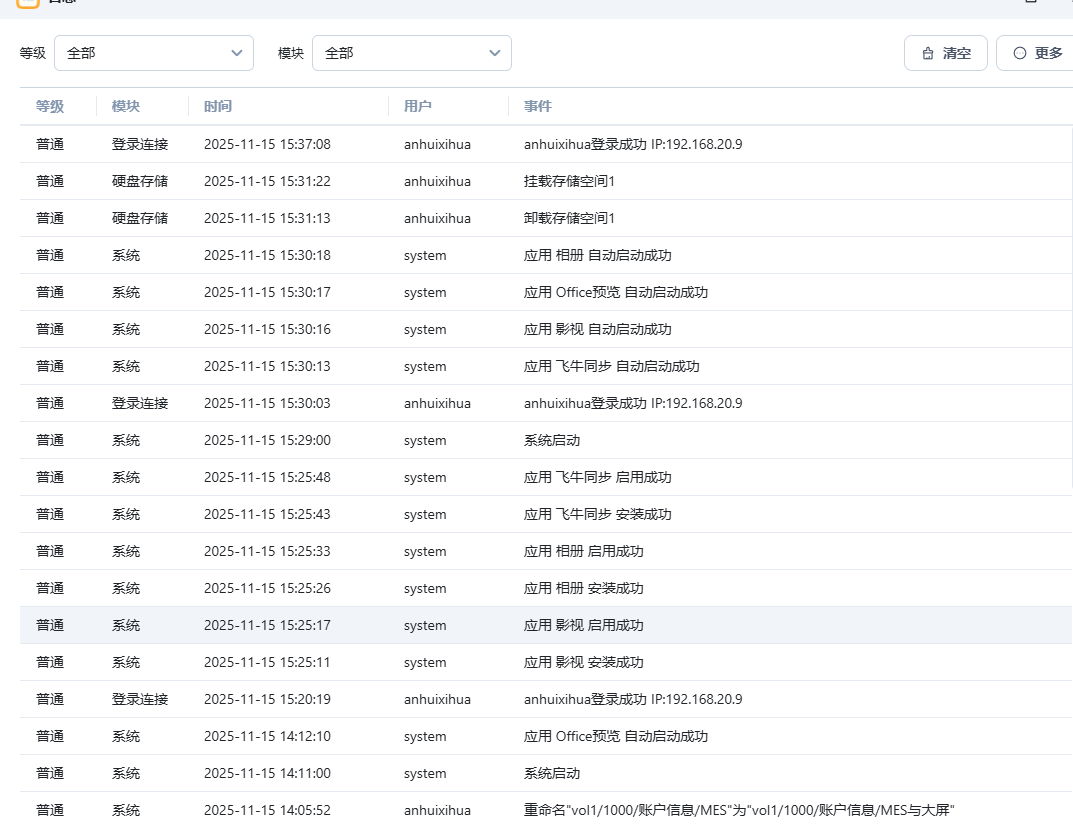
Task: Select the 卸载存储空间1 log entry
Action: click(x=569, y=218)
